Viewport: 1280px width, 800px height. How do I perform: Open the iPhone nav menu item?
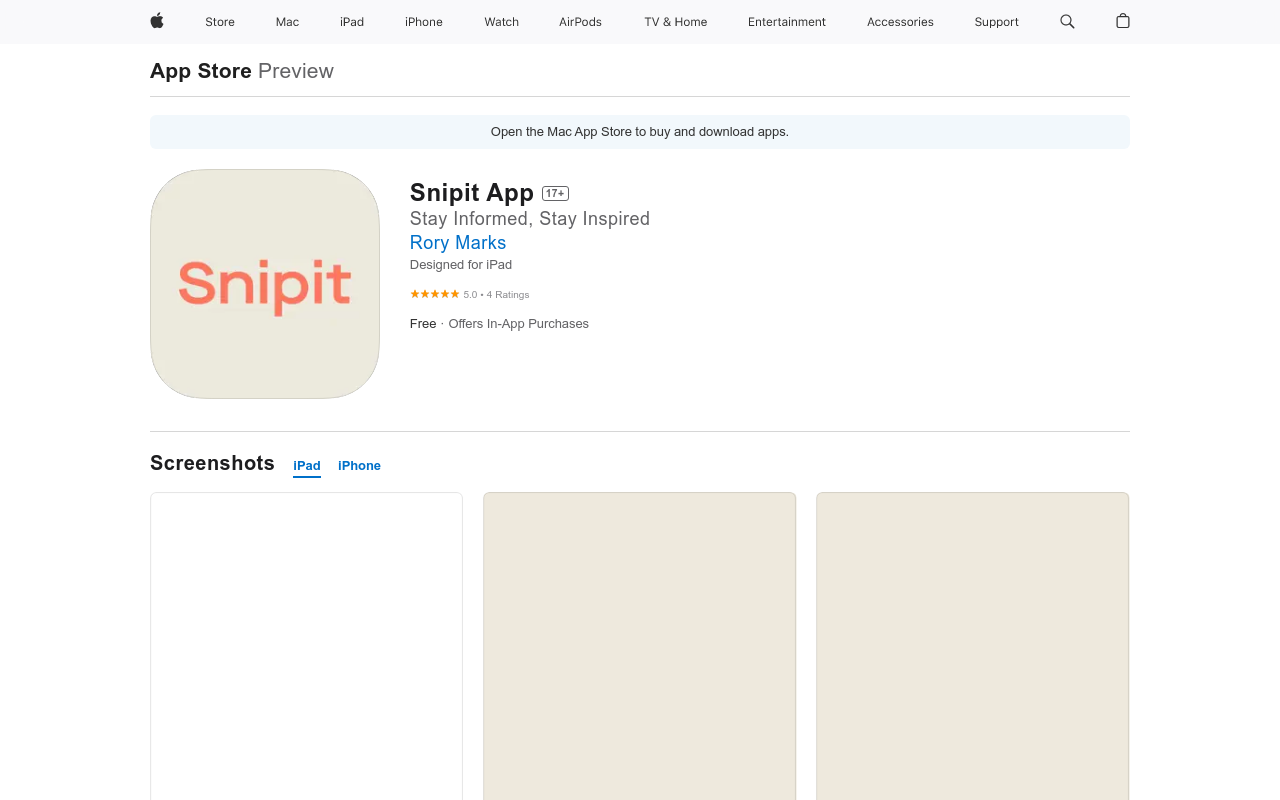click(424, 22)
